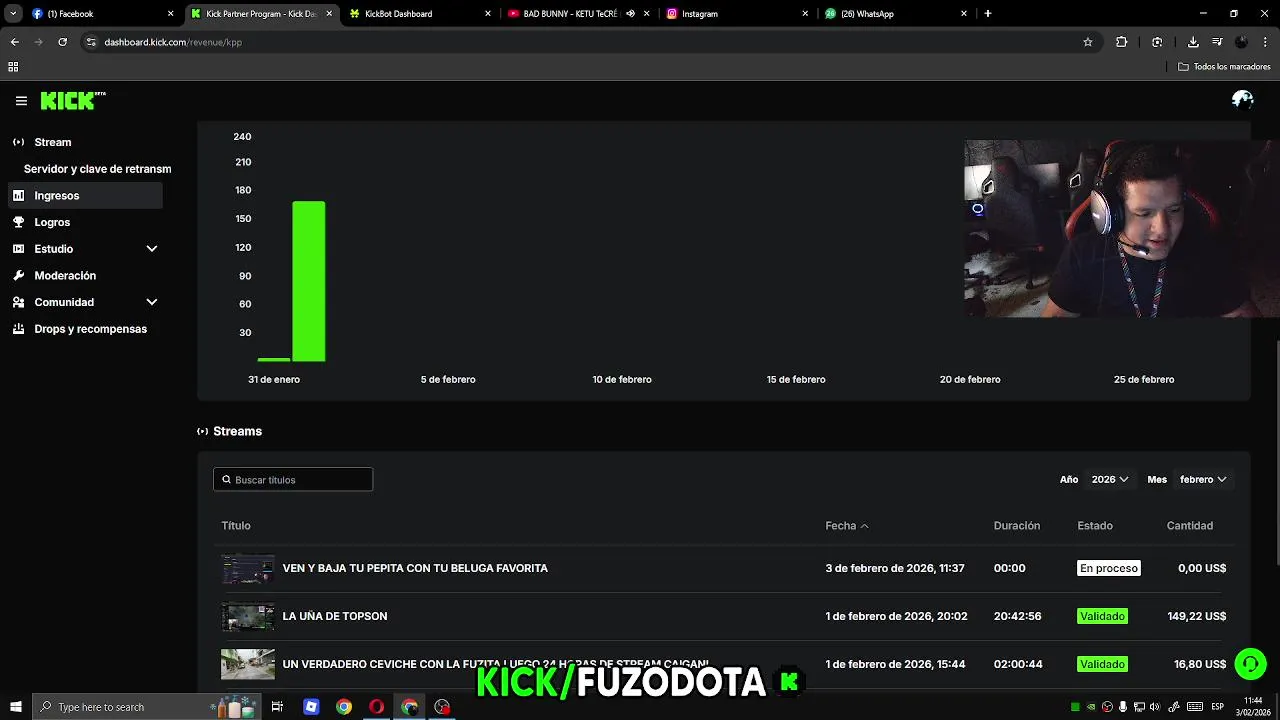Screen dimensions: 1280x720
Task: Open stream VEN Y BAJA TU PEPITA title
Action: tap(415, 568)
